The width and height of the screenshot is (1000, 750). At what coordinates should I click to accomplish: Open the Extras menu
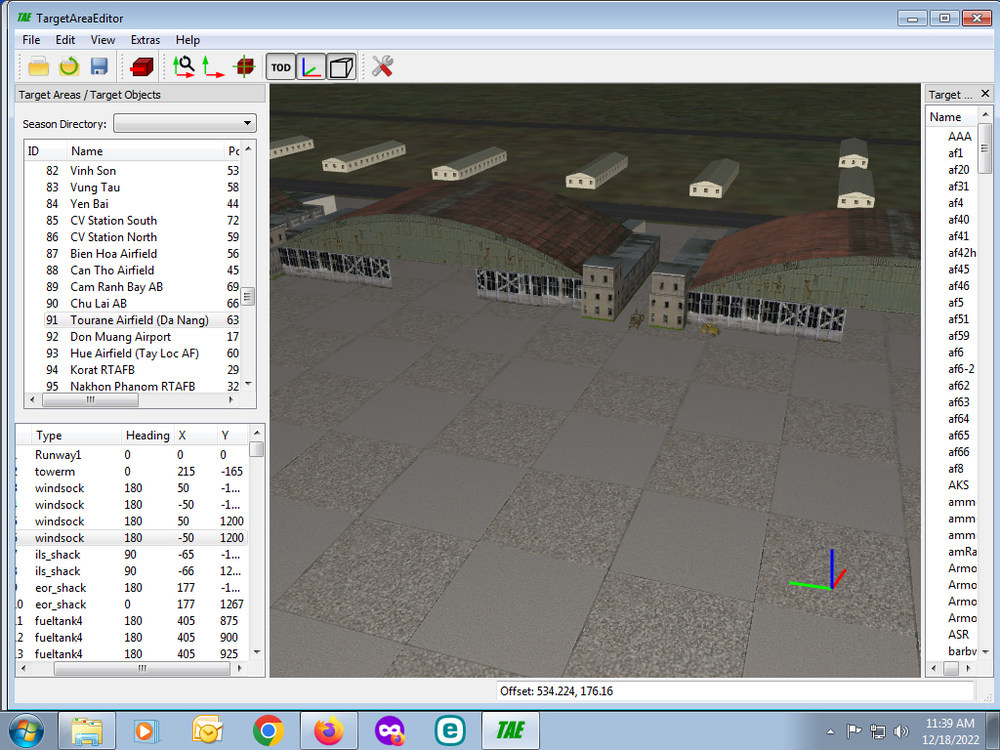(x=145, y=40)
